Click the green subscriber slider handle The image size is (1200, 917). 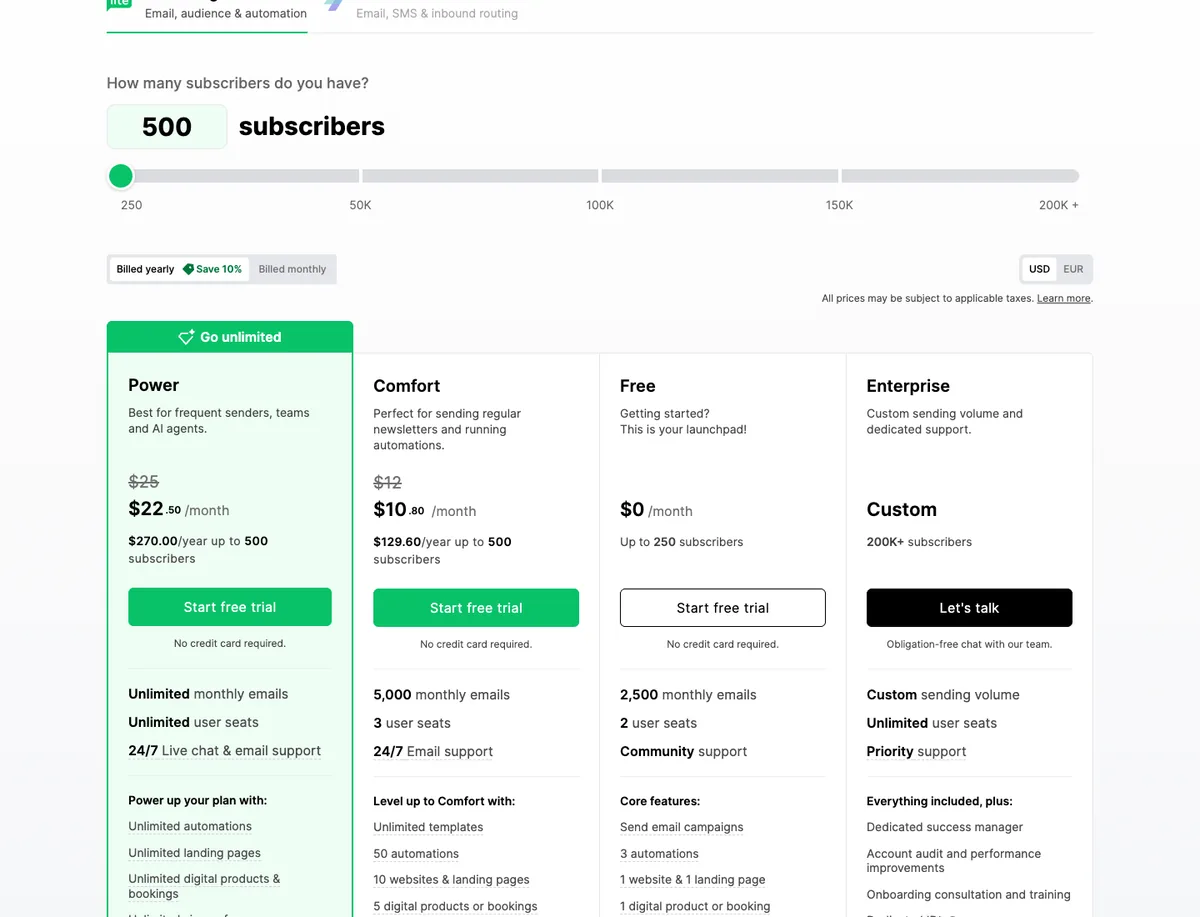[121, 176]
